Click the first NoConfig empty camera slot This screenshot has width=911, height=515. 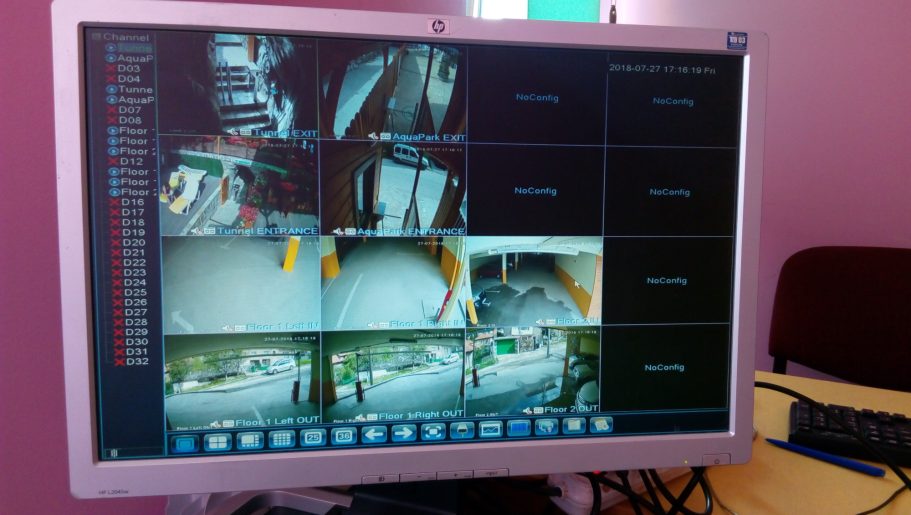(x=536, y=97)
